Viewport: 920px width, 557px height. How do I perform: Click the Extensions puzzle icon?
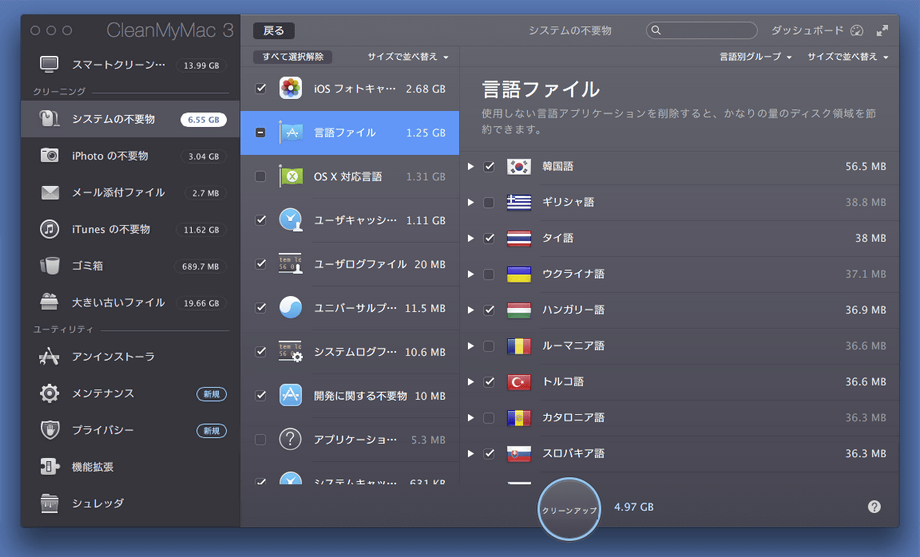(x=49, y=467)
